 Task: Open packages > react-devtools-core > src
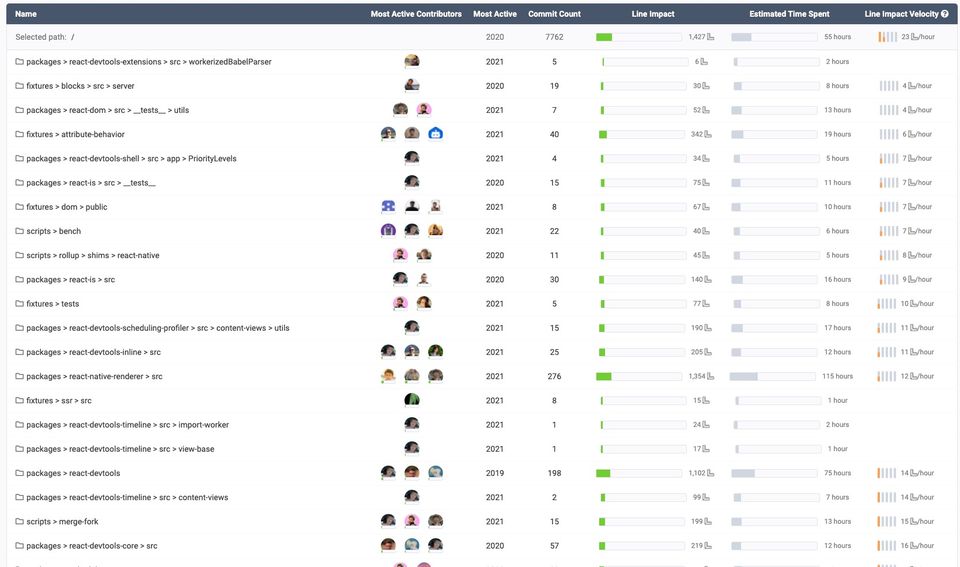coord(92,546)
